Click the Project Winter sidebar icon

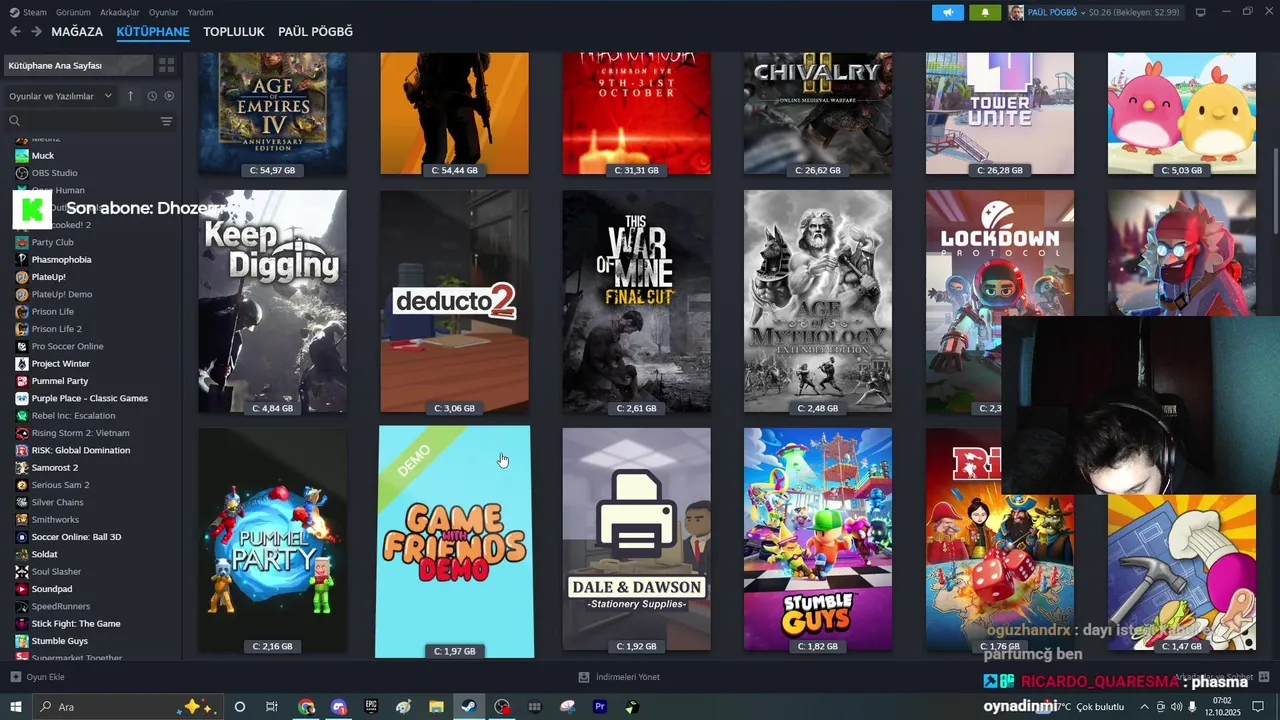point(22,363)
